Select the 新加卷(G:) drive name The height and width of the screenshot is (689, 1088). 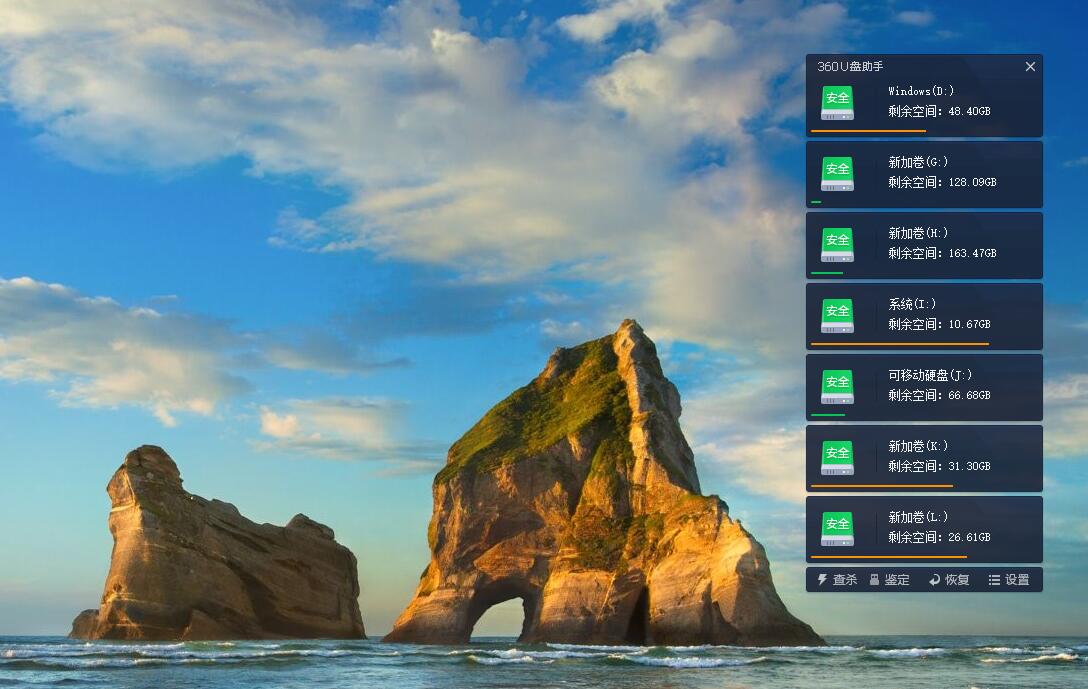click(x=918, y=162)
